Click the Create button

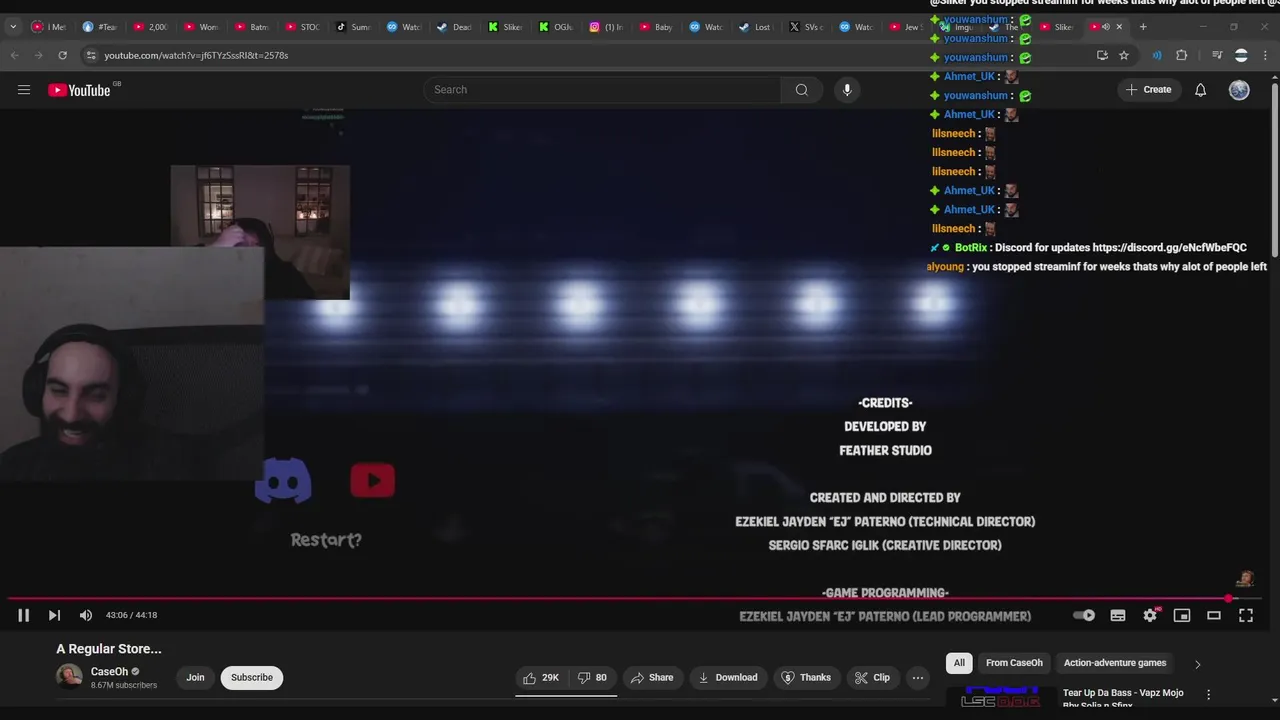click(x=1148, y=90)
